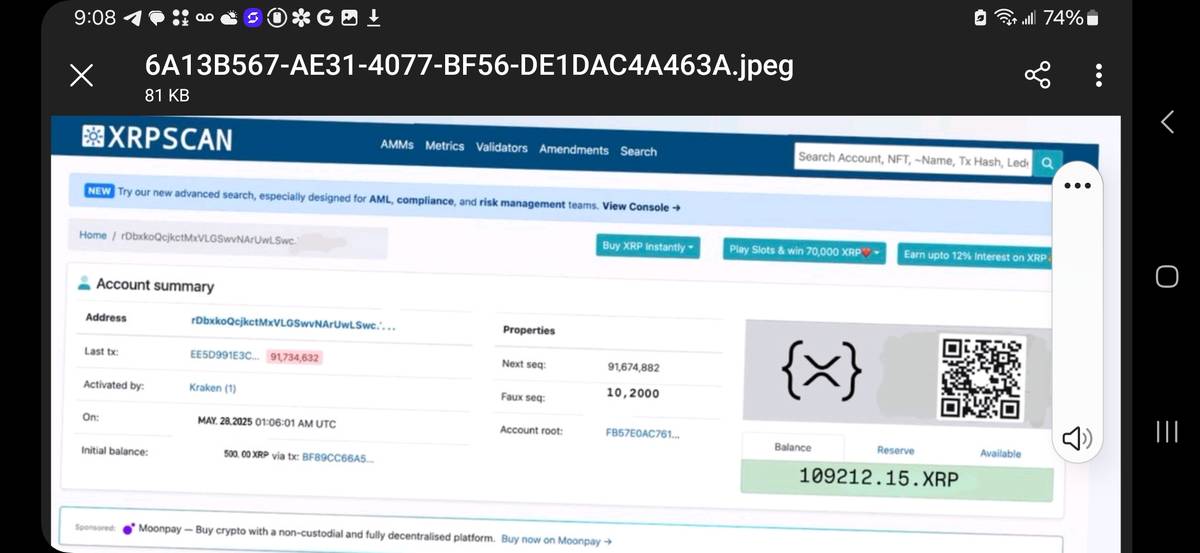
Task: Open the AMMs menu item
Action: click(x=397, y=145)
